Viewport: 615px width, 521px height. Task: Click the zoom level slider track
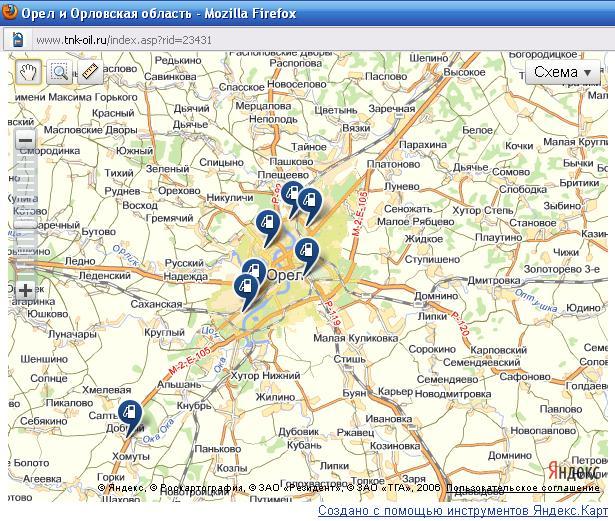25,215
